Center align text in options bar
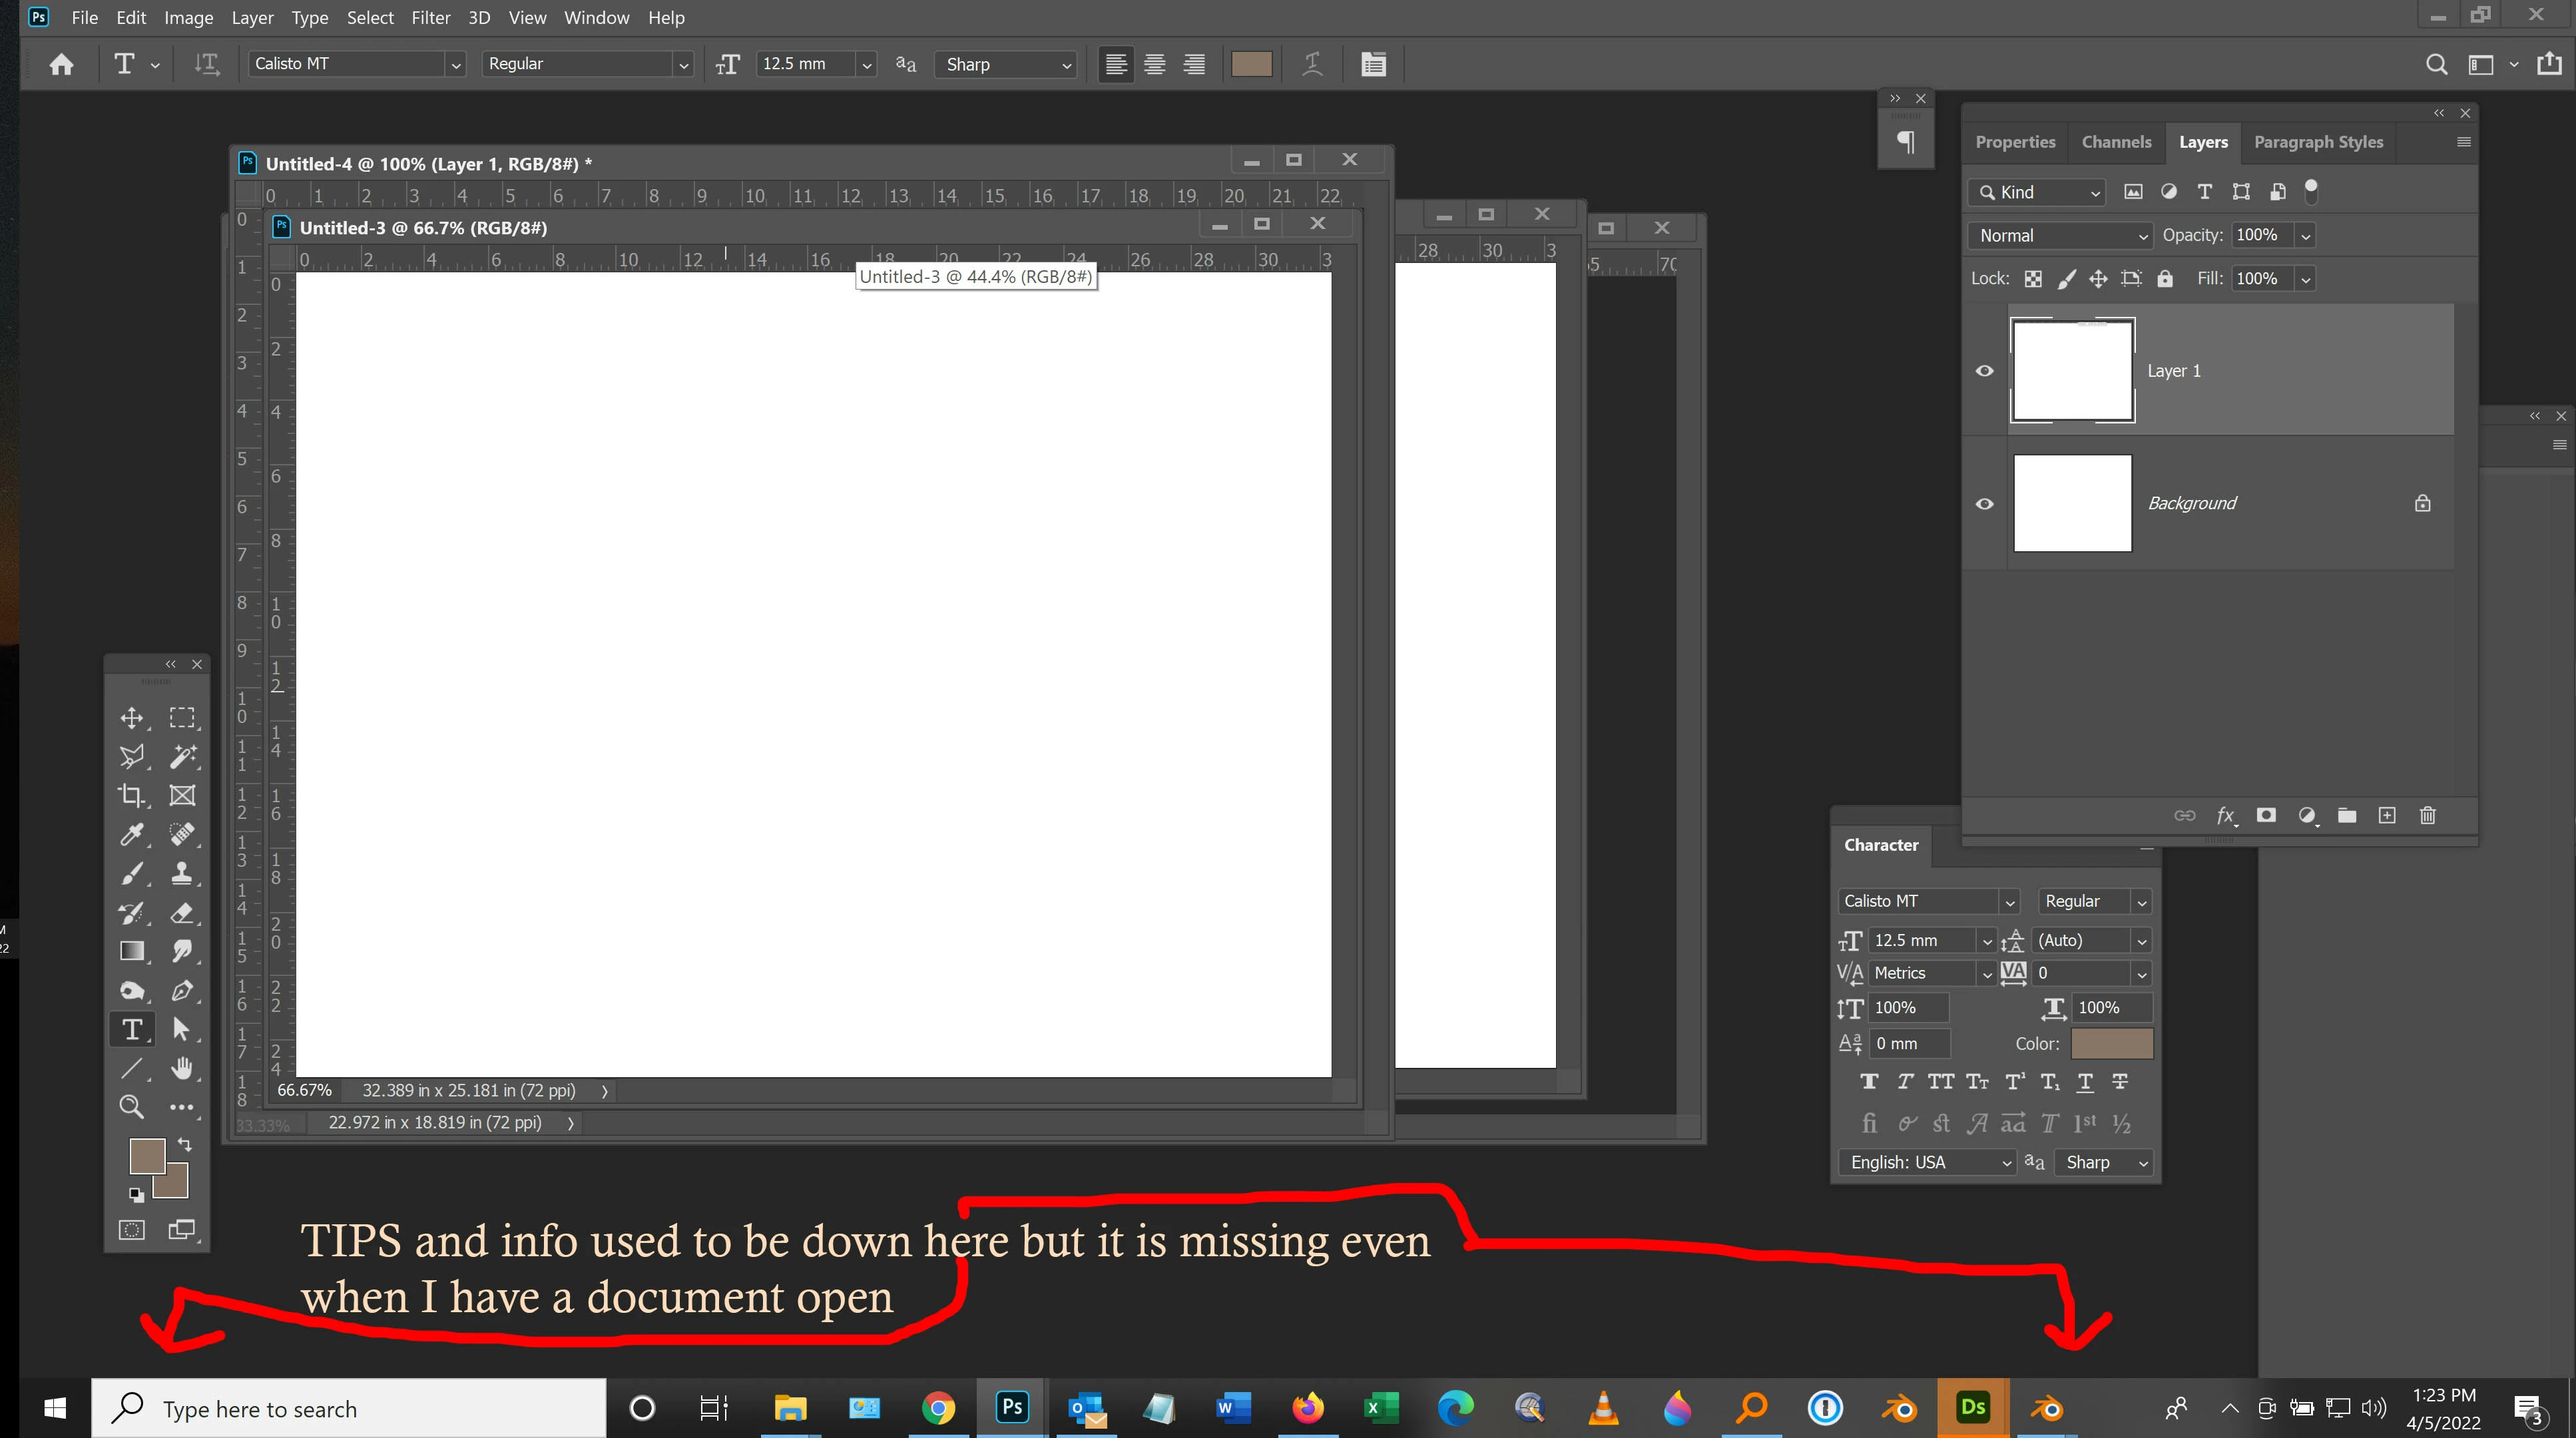Viewport: 2576px width, 1438px height. 1155,64
